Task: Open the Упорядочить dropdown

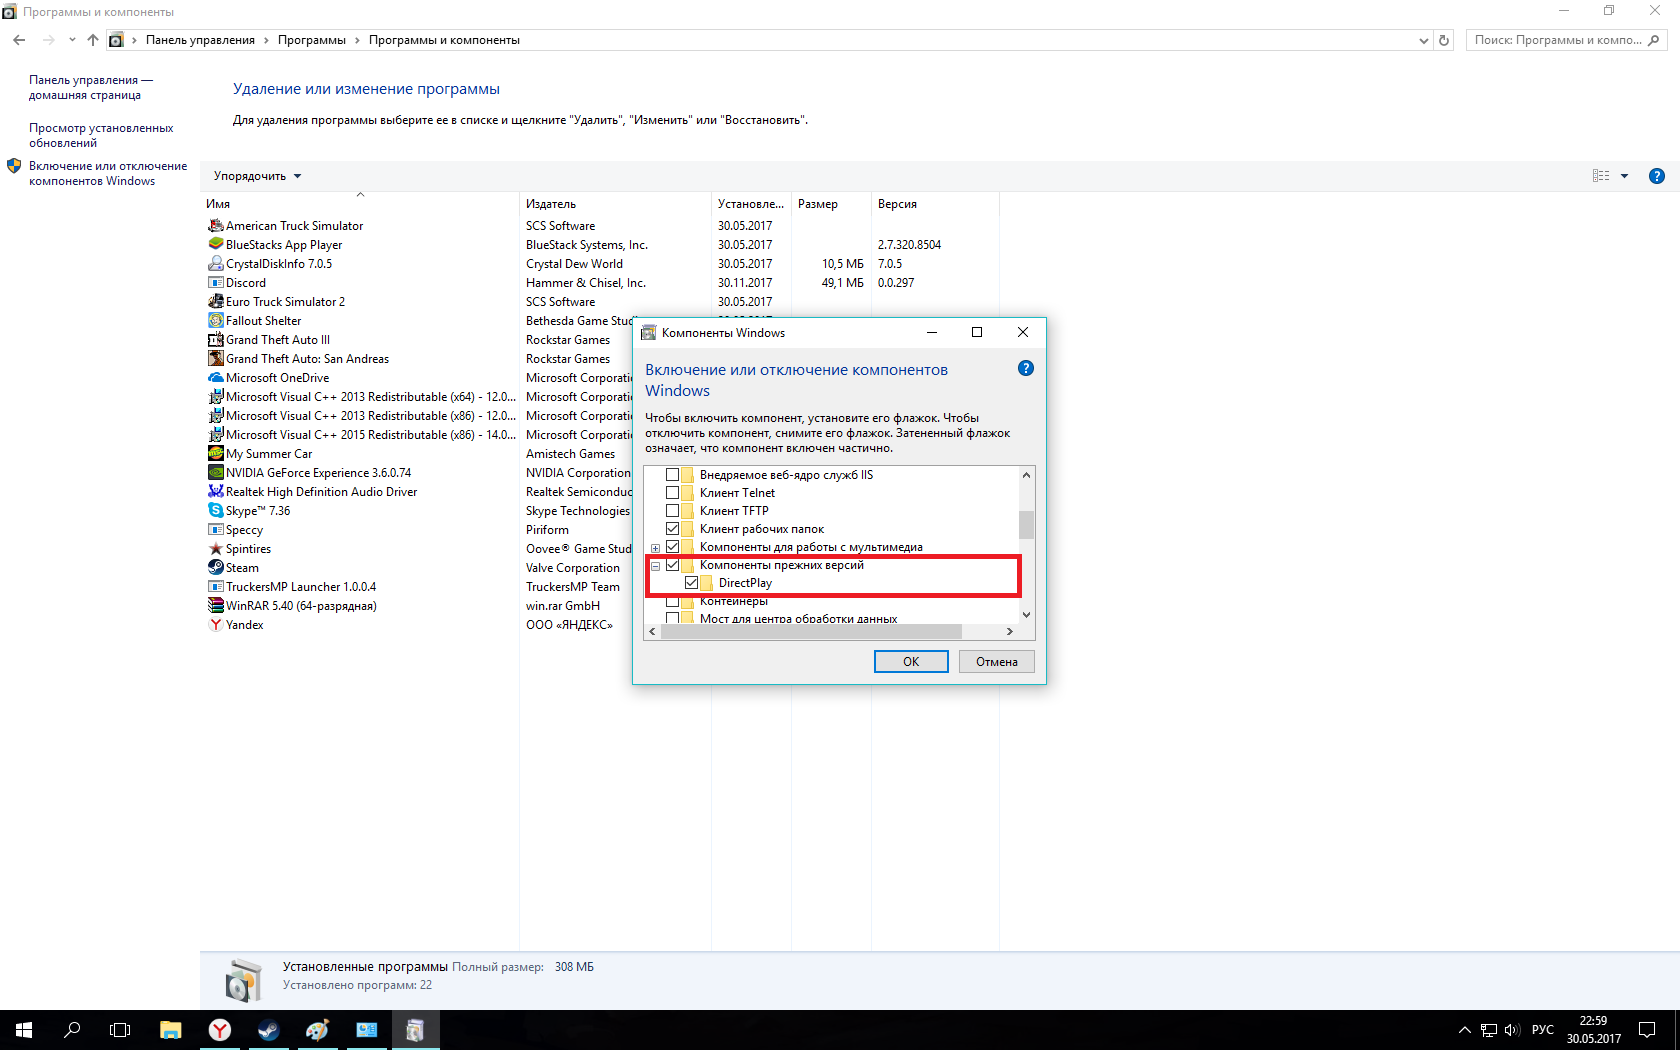Action: coord(258,176)
